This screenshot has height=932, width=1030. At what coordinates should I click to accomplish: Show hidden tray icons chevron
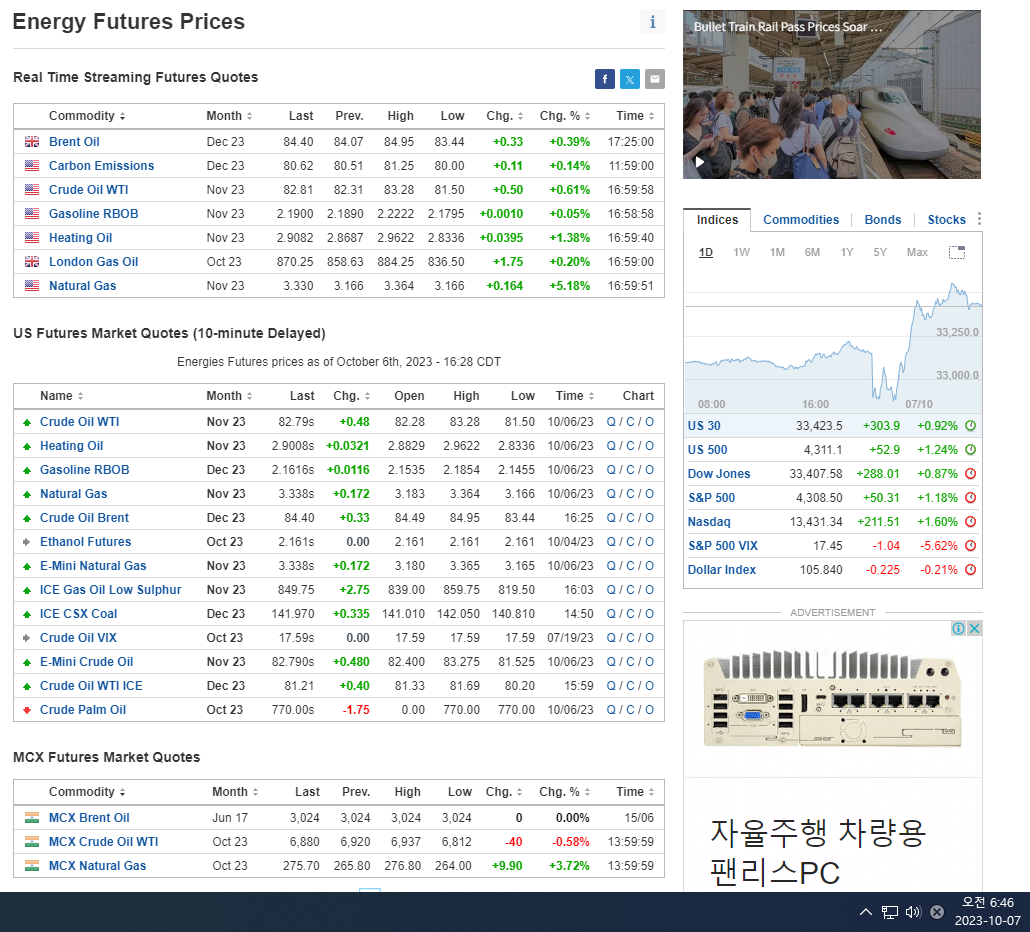coord(866,912)
